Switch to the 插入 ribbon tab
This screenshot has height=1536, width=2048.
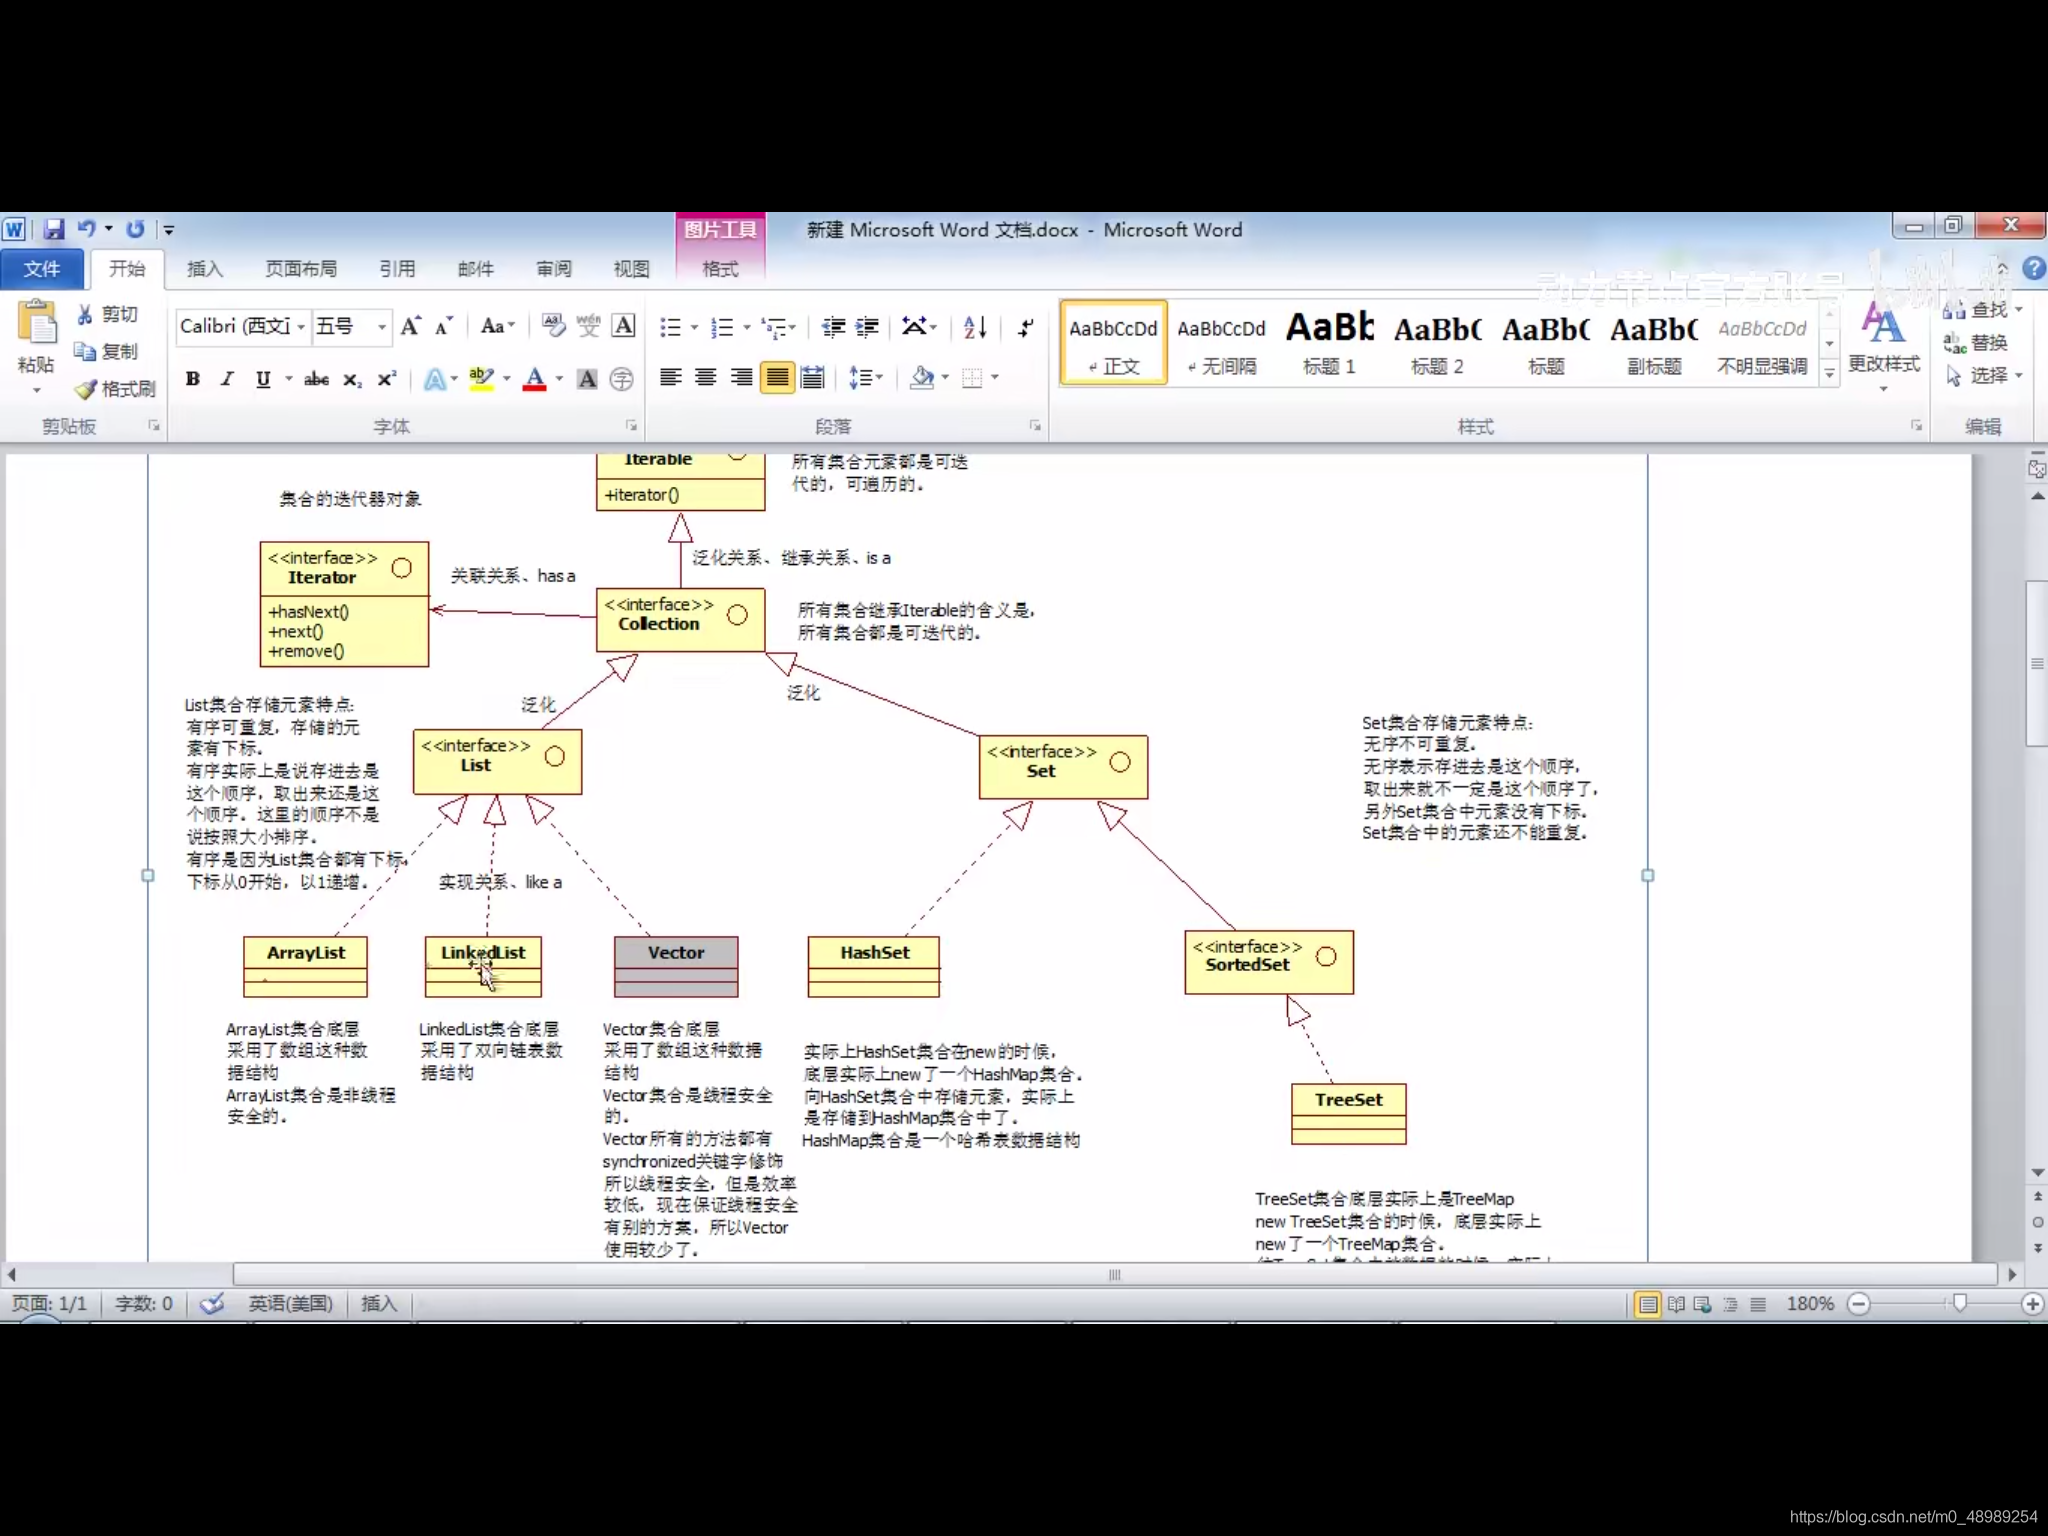tap(205, 269)
